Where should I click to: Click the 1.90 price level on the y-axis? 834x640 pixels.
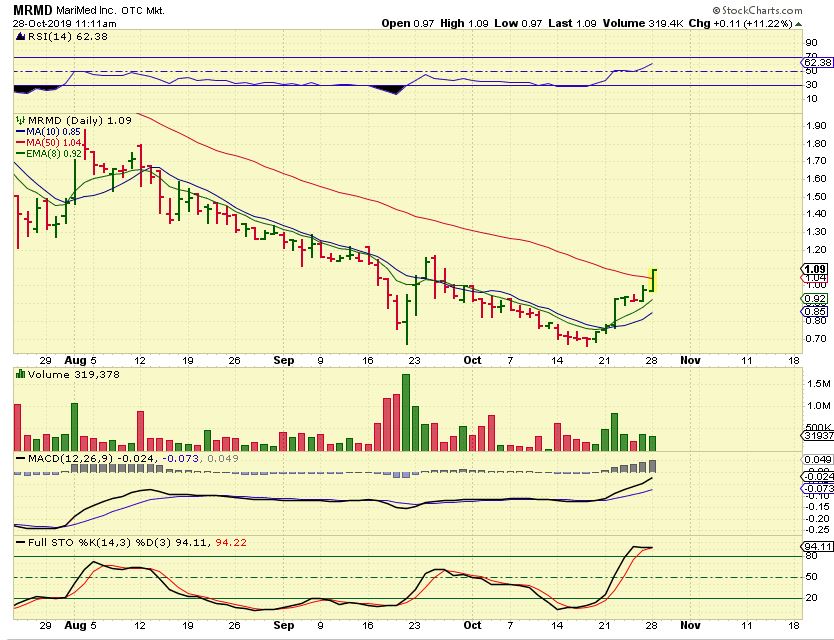point(816,126)
